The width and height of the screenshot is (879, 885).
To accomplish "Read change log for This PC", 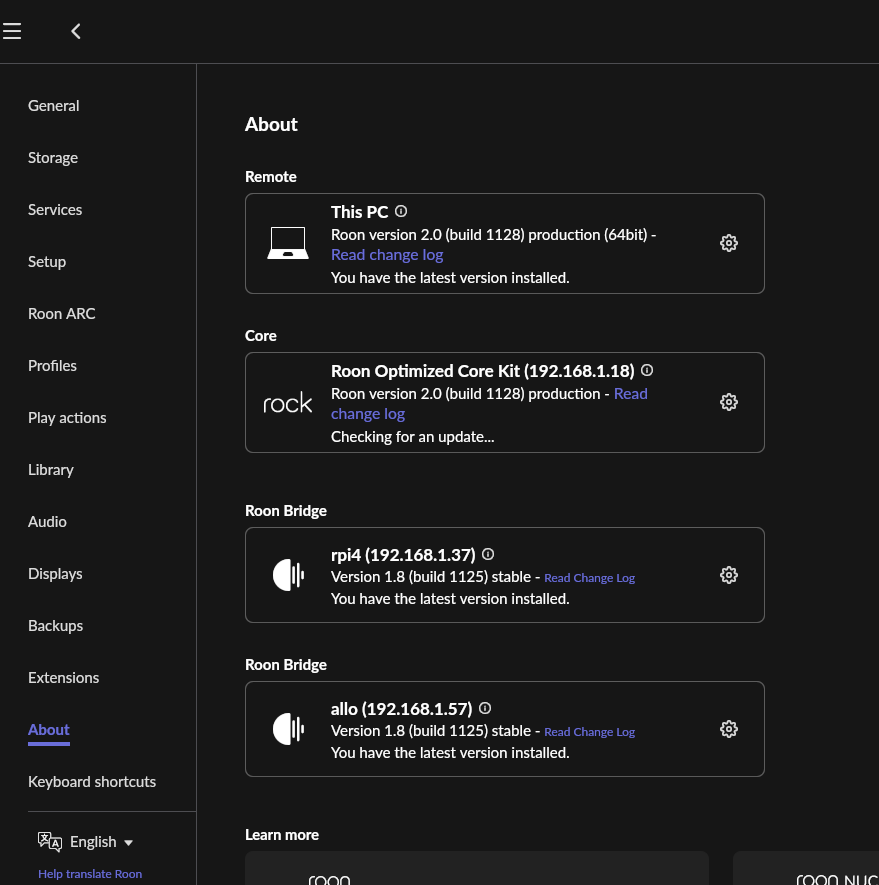I will (387, 255).
